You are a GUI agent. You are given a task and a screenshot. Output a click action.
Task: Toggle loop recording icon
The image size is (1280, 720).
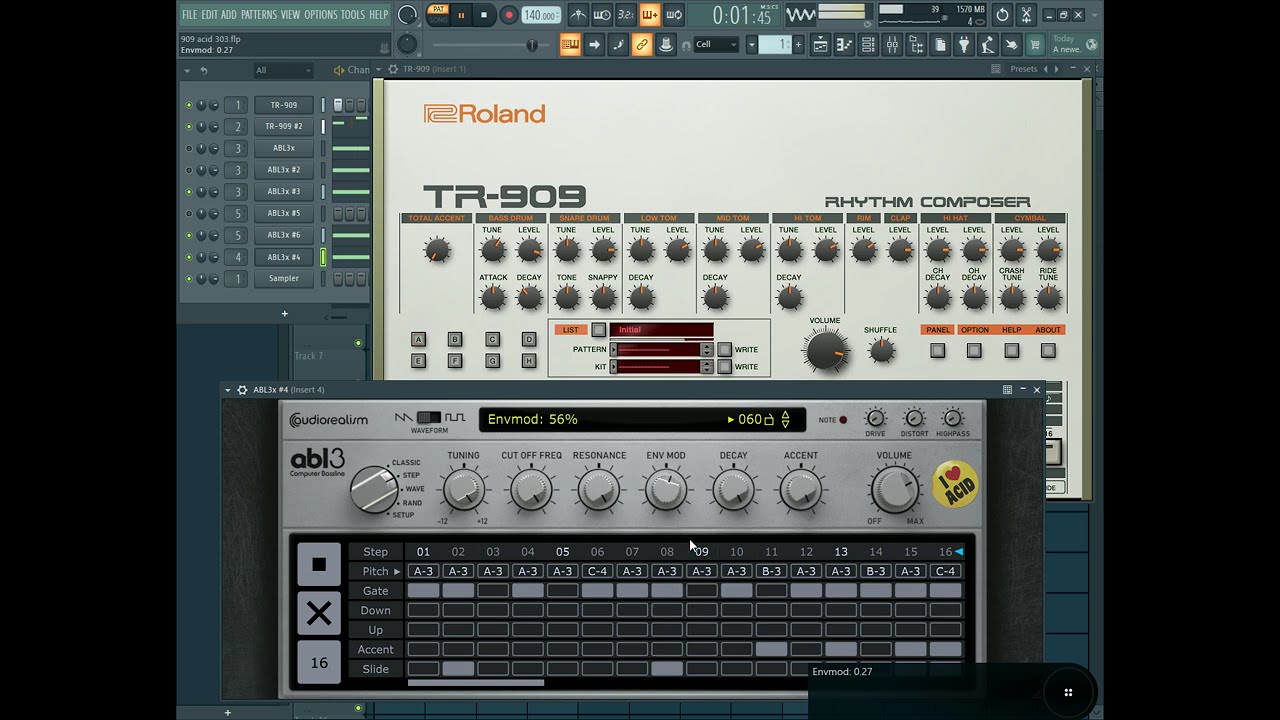674,15
